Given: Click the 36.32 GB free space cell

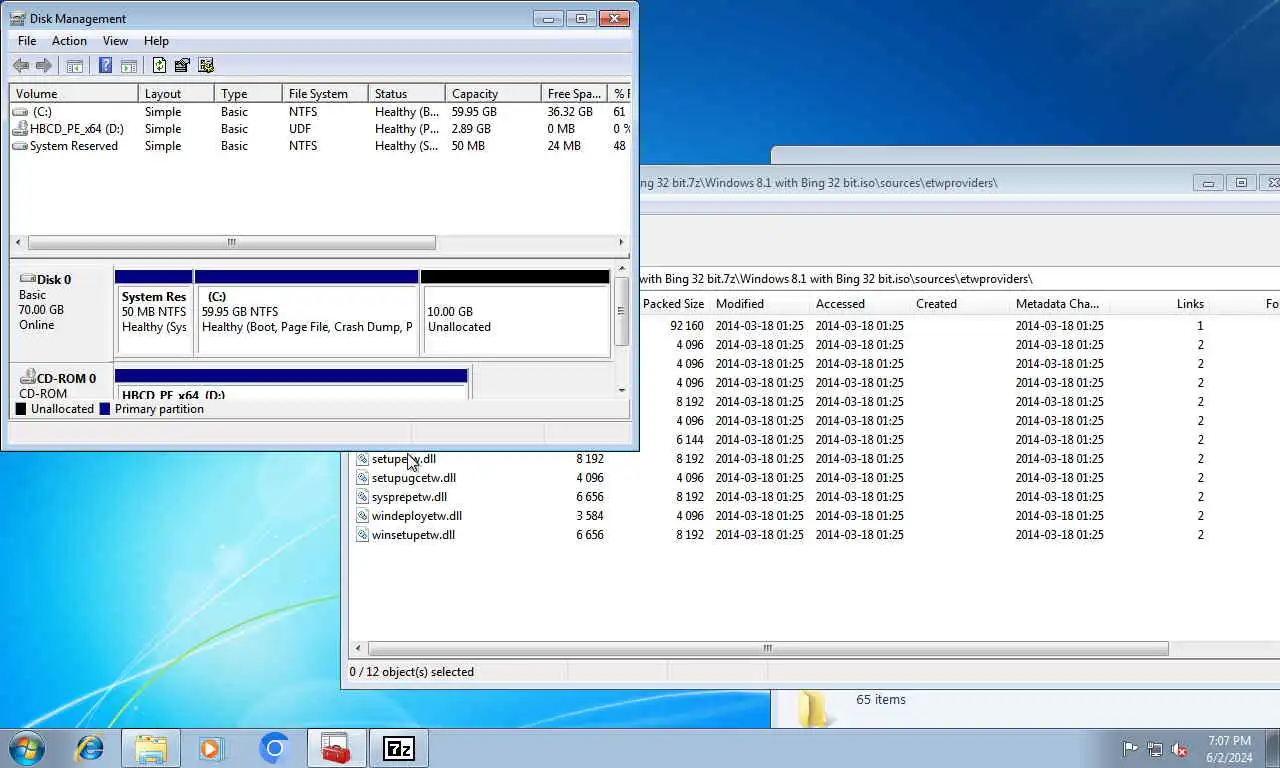Looking at the screenshot, I should coord(570,112).
